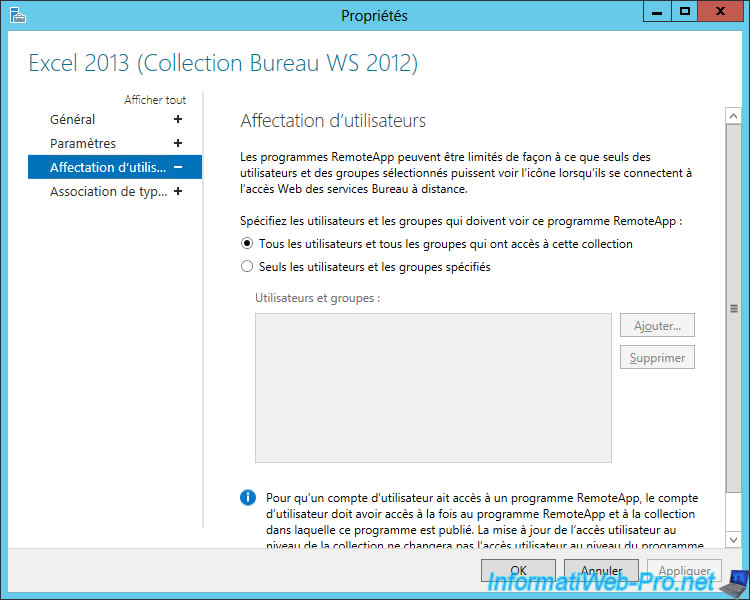Screen dimensions: 750x600
Task: Open the Association de typ... section
Action: tap(109, 191)
